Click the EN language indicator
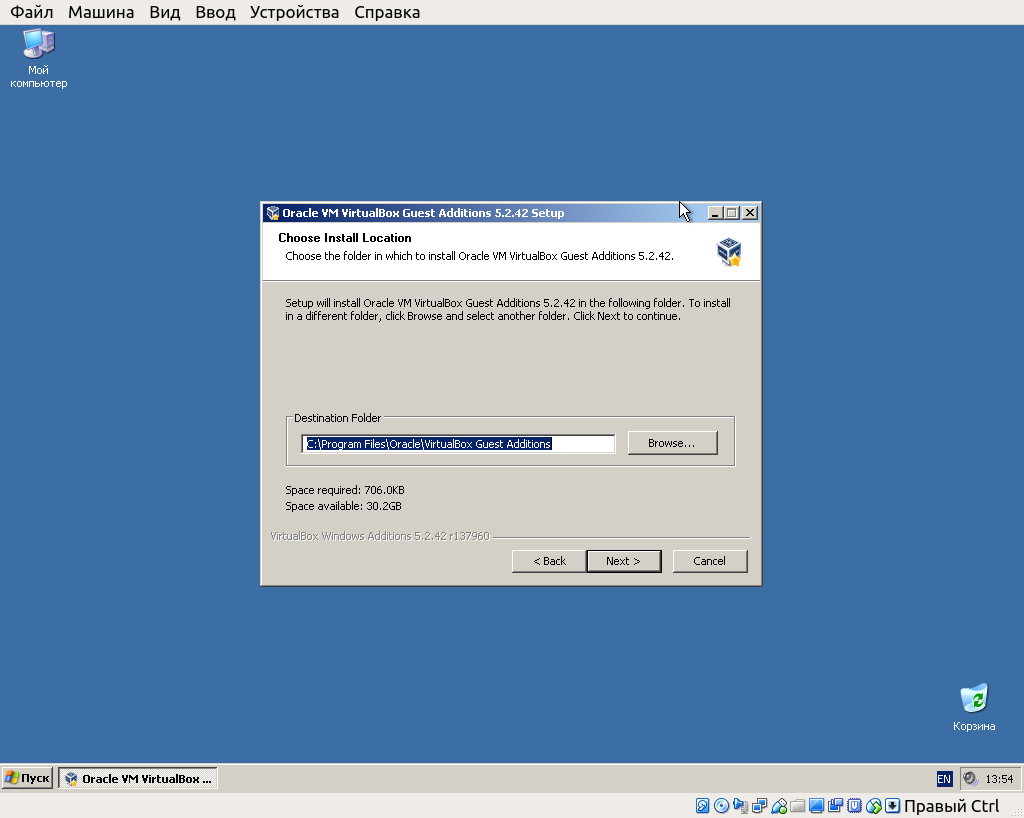 pos(944,779)
